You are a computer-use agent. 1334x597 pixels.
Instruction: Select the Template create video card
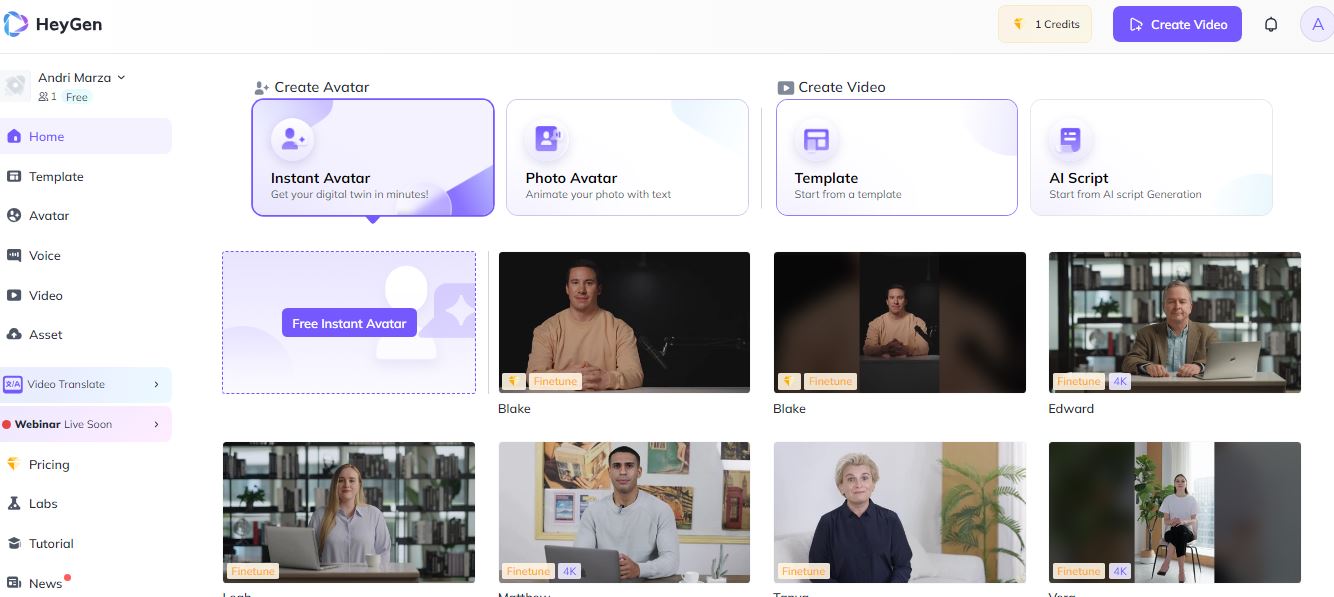pyautogui.click(x=897, y=157)
